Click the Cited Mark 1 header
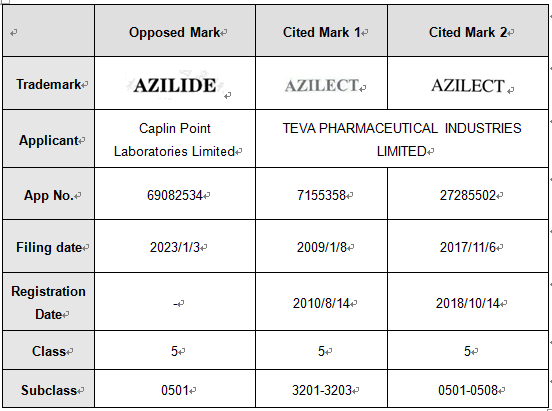 322,32
